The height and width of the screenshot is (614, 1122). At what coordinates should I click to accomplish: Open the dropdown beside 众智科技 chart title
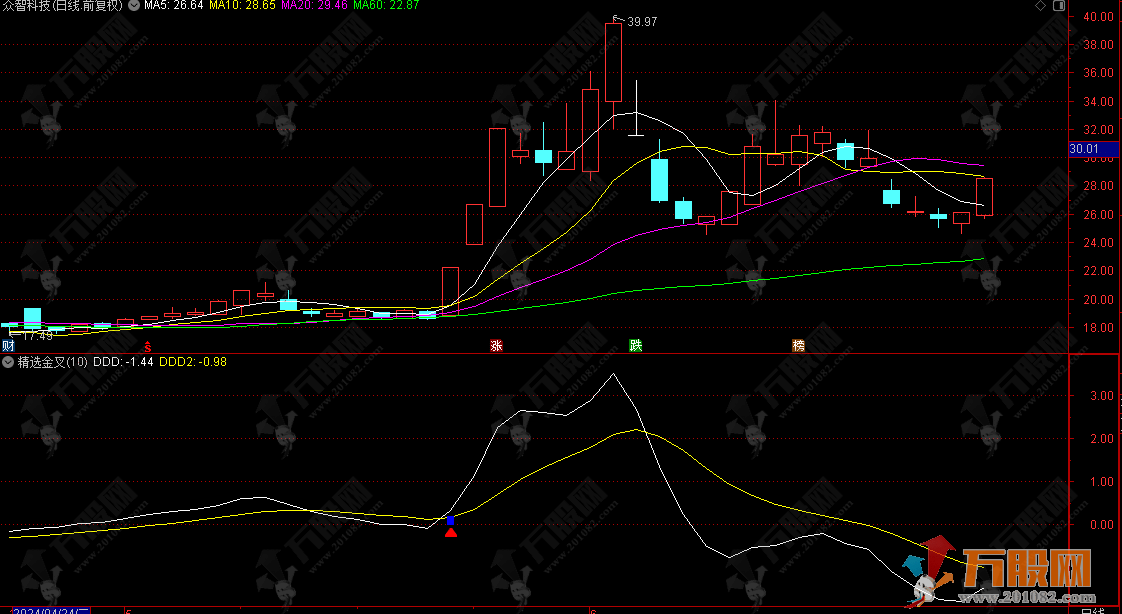134,6
